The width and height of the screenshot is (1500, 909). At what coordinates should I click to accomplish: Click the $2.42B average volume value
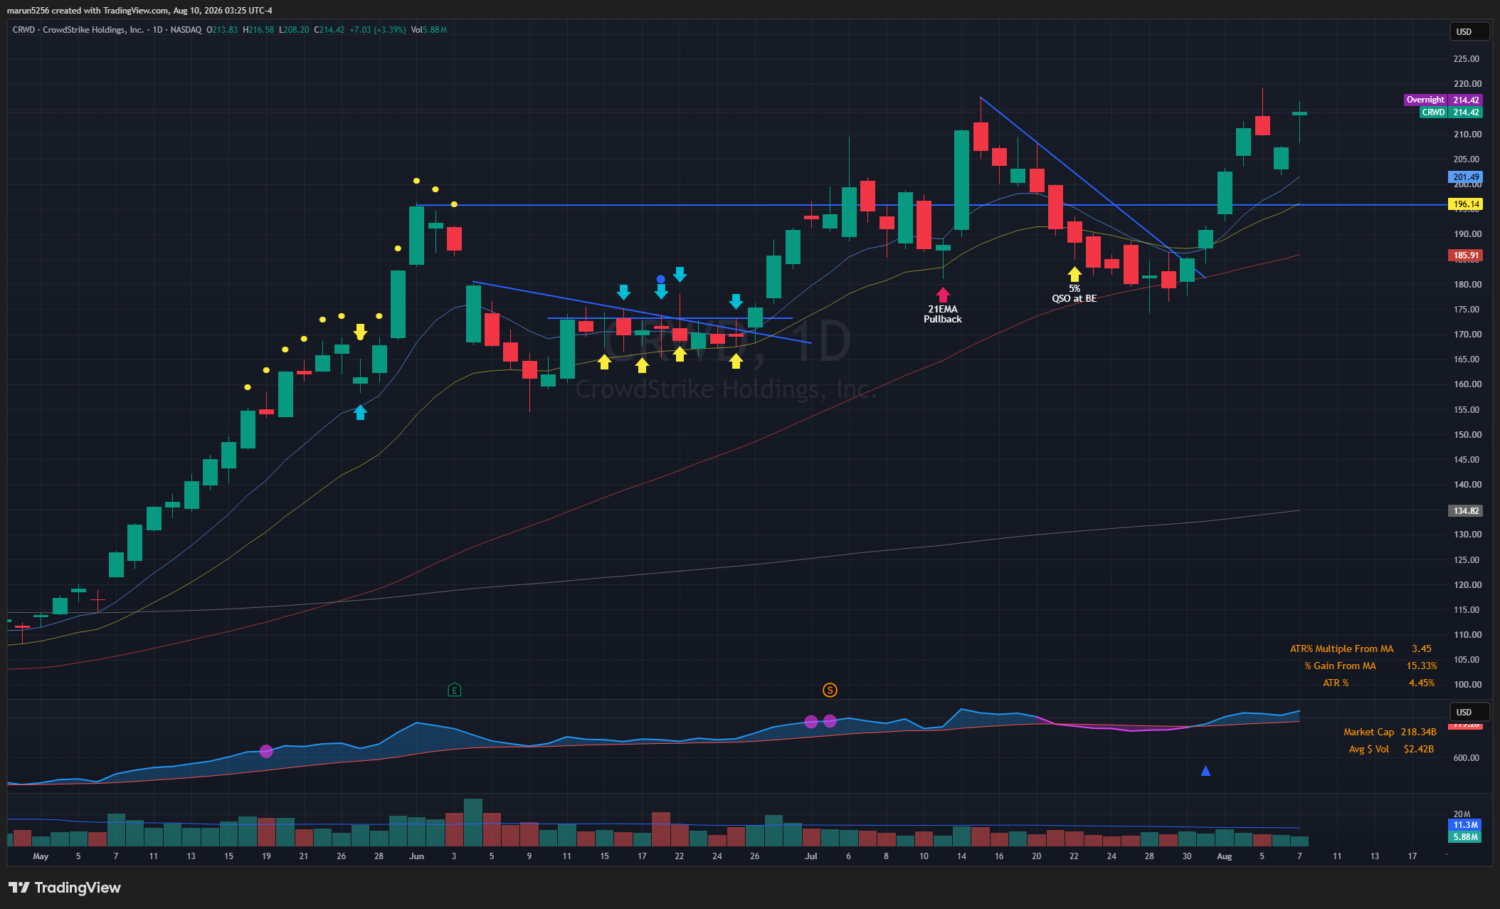(1418, 749)
